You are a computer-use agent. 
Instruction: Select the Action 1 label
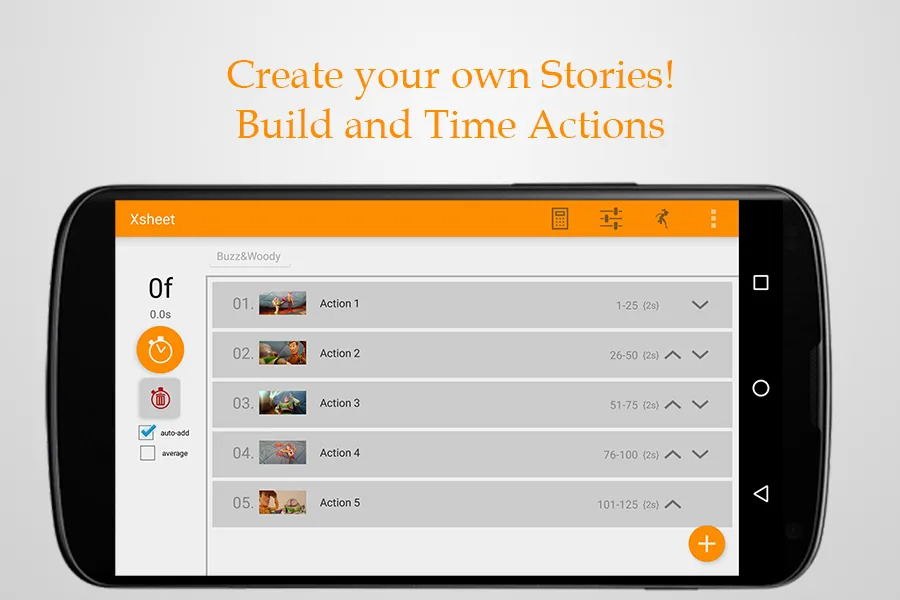click(x=339, y=303)
